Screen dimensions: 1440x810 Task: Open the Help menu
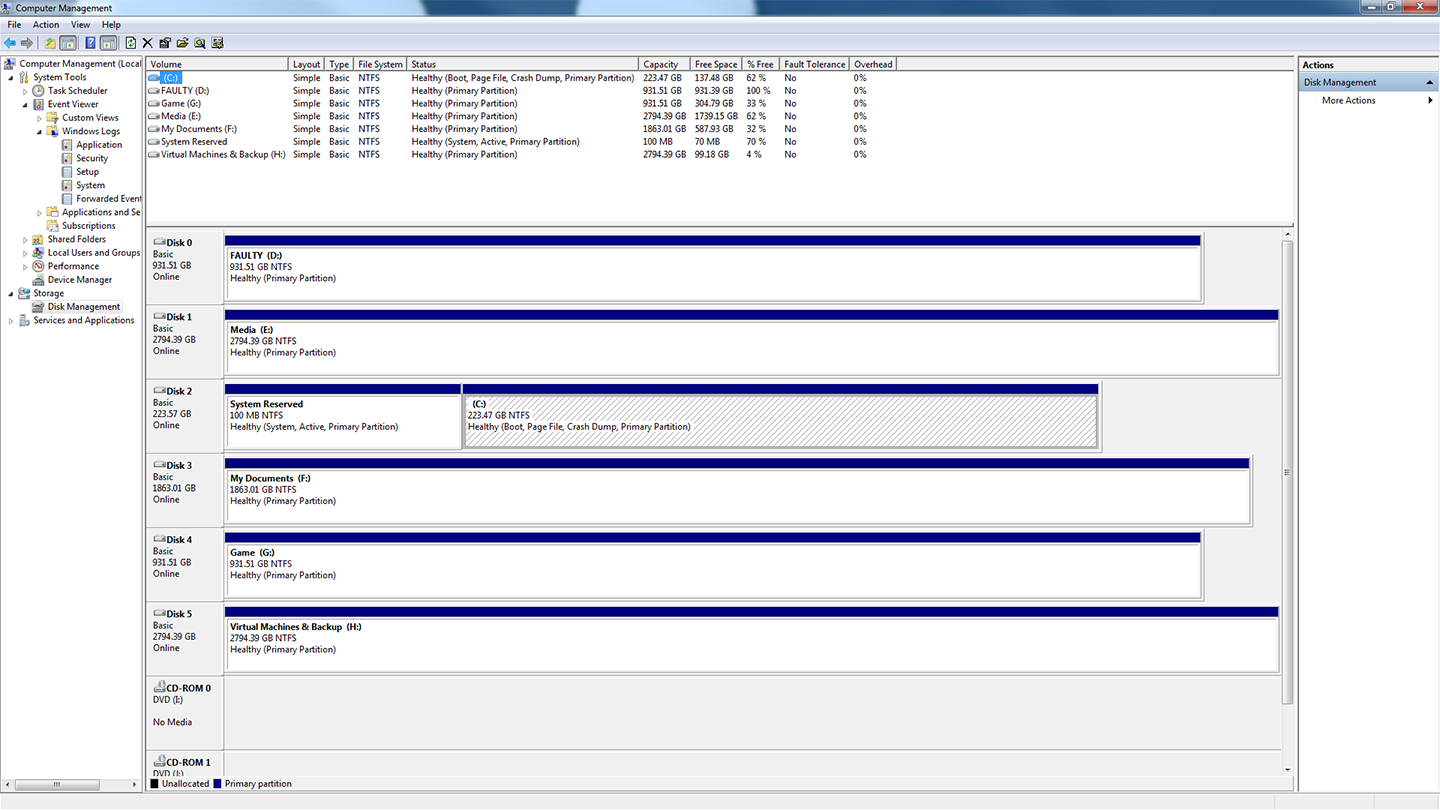(111, 25)
